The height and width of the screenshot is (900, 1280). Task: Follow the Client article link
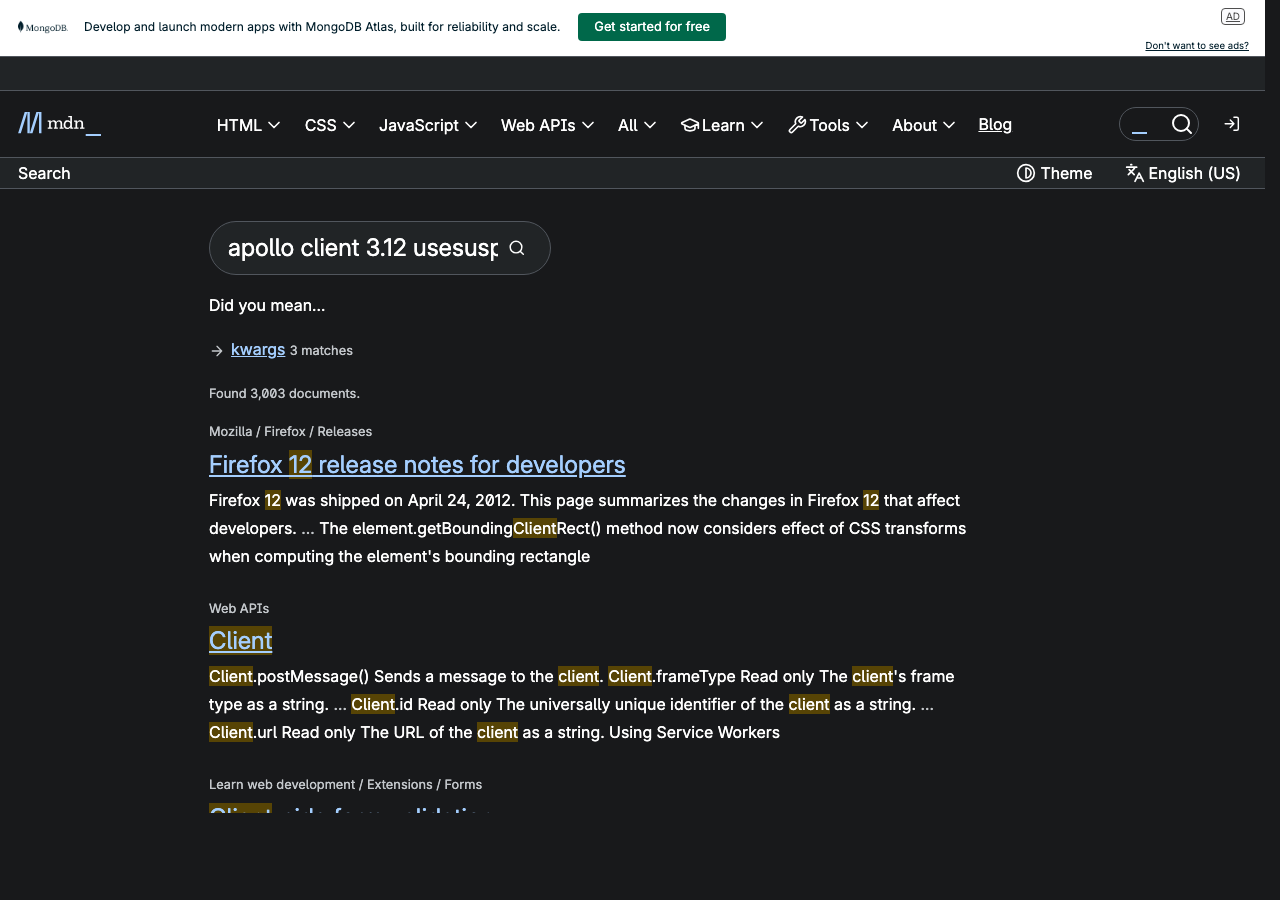(240, 640)
